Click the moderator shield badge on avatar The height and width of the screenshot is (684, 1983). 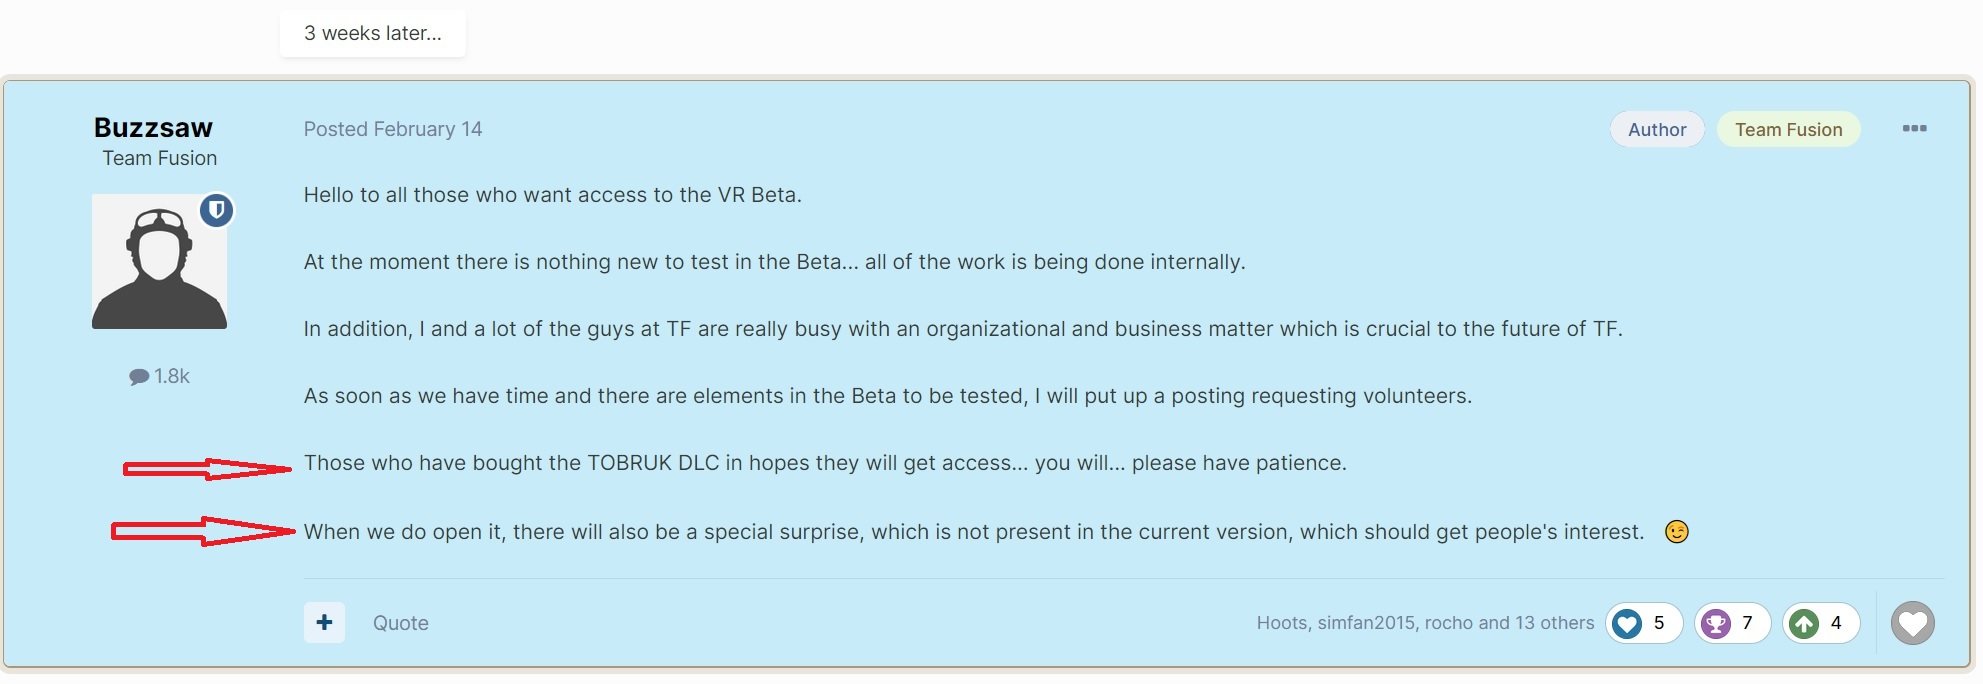[216, 210]
